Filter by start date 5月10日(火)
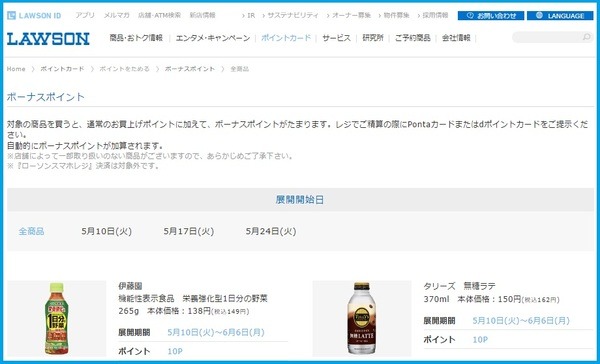Screen dimensions: 600x364 [106, 231]
